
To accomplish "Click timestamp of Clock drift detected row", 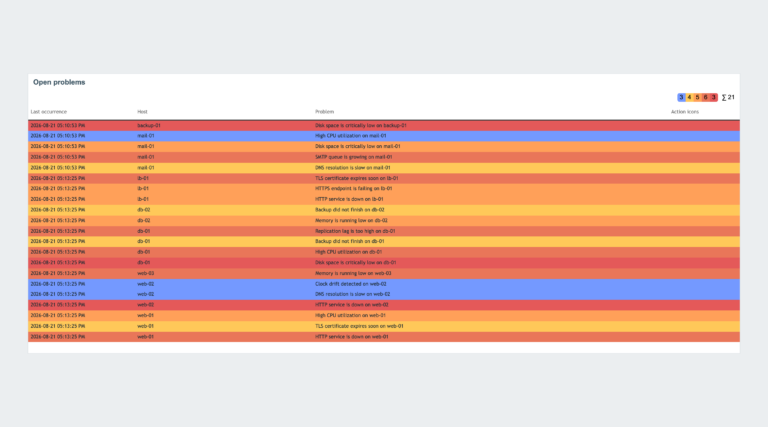I will (x=58, y=284).
